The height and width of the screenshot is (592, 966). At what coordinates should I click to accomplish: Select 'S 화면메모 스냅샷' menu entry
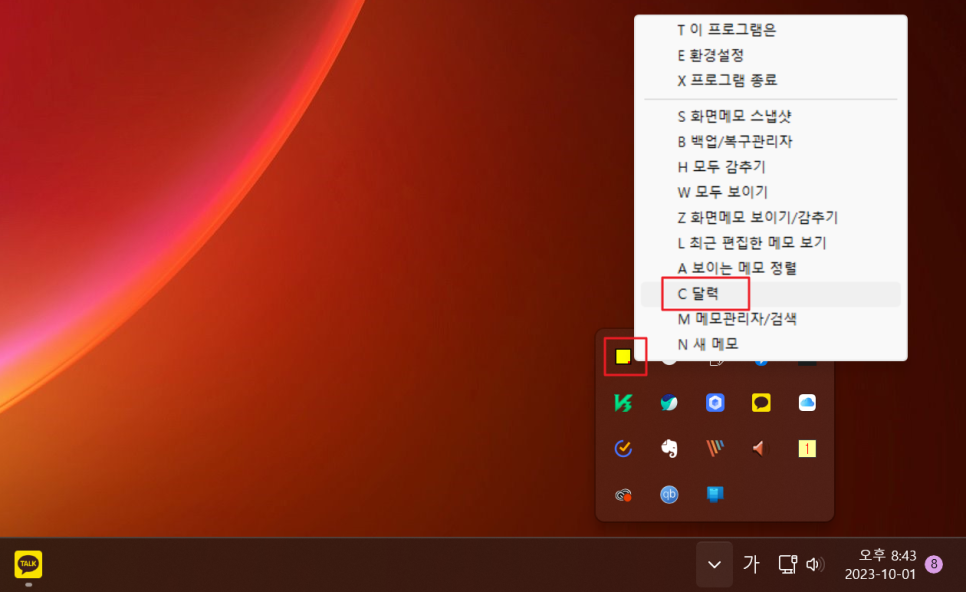[x=771, y=116]
